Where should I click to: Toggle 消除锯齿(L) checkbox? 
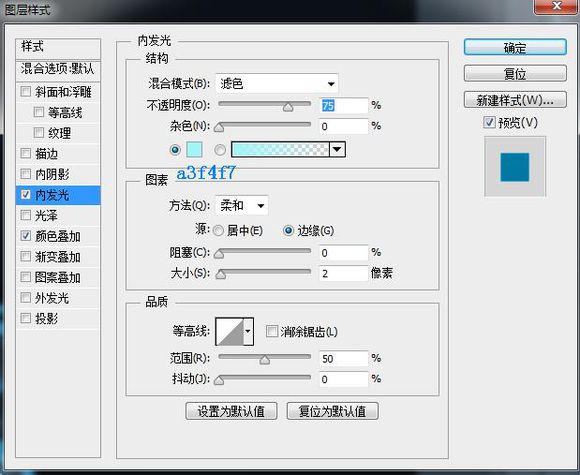(272, 331)
